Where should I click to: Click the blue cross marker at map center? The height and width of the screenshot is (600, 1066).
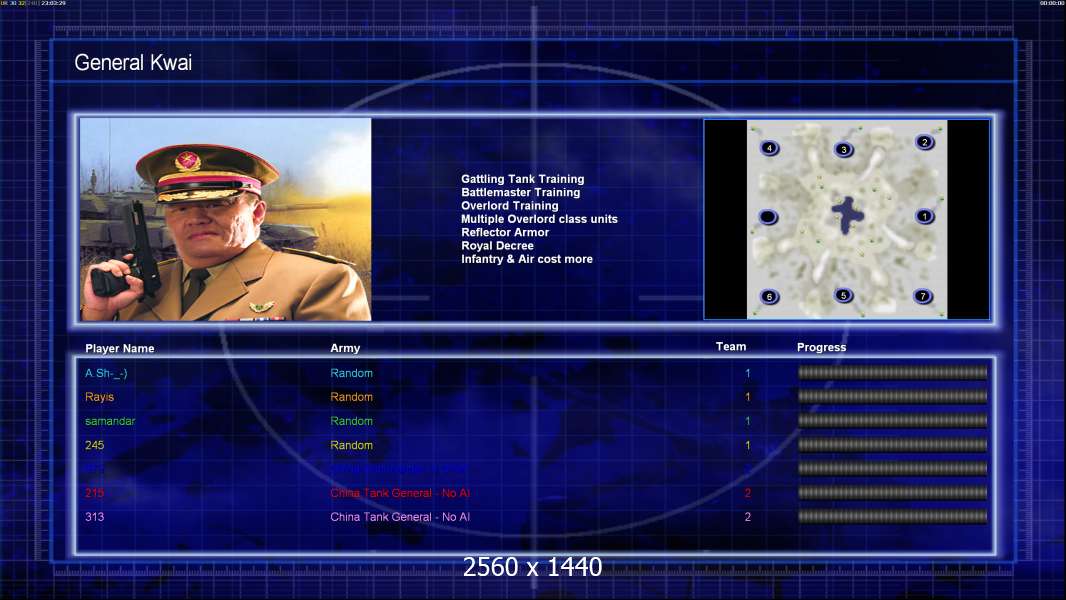[x=847, y=215]
